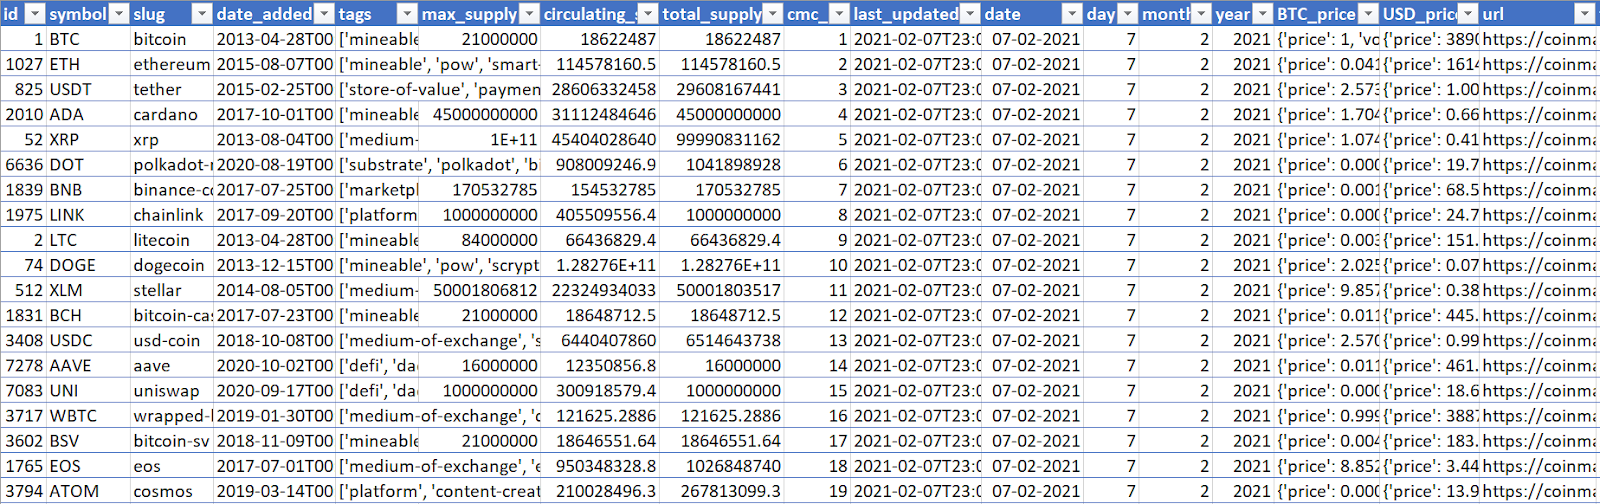
Task: Select the id cell 2010
Action: (23, 114)
